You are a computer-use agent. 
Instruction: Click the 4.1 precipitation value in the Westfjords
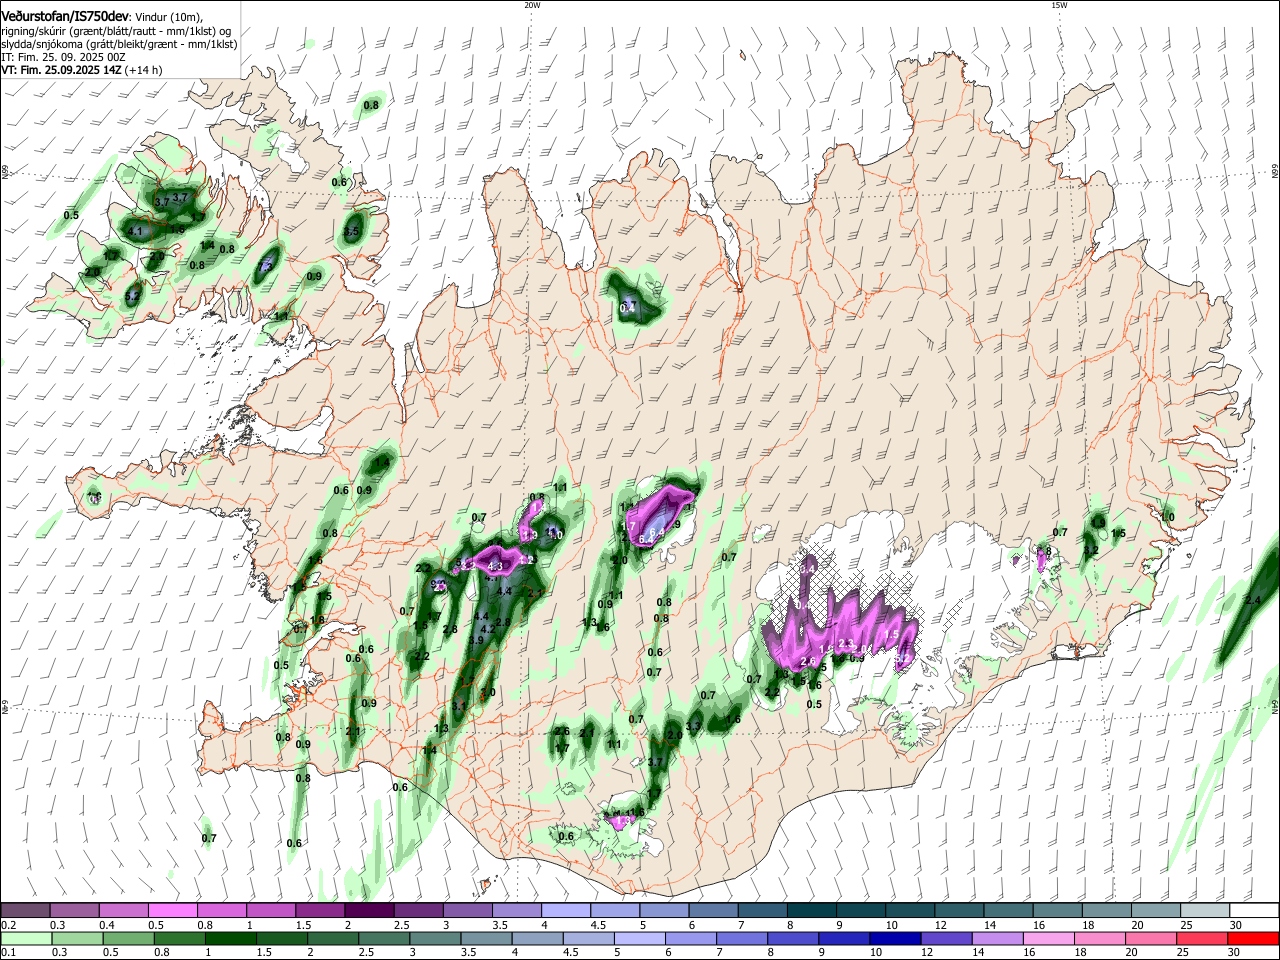136,232
